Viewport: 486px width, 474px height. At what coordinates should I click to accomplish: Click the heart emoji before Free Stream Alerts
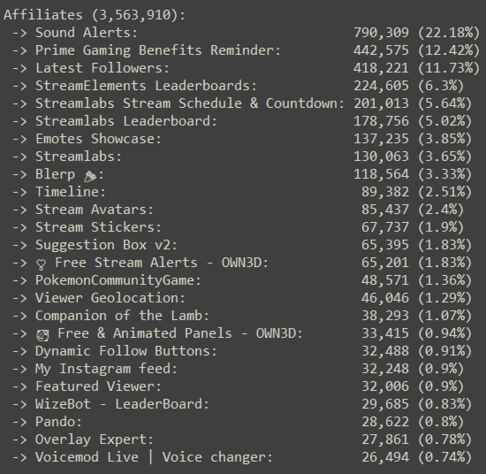coord(41,264)
